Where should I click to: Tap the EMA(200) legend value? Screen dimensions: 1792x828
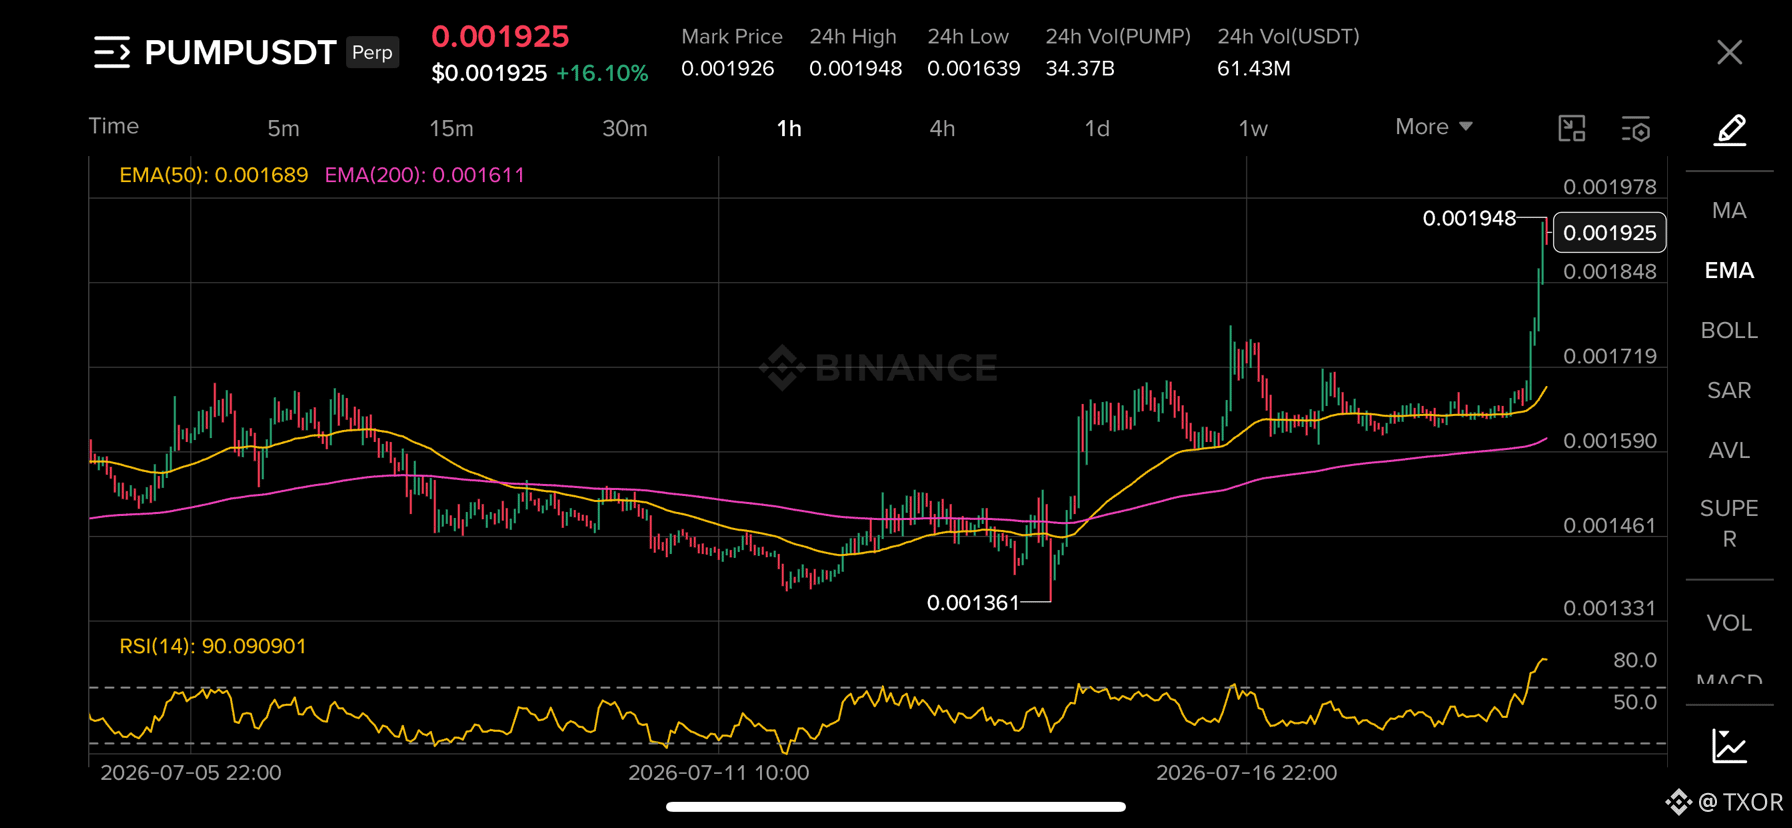(425, 175)
